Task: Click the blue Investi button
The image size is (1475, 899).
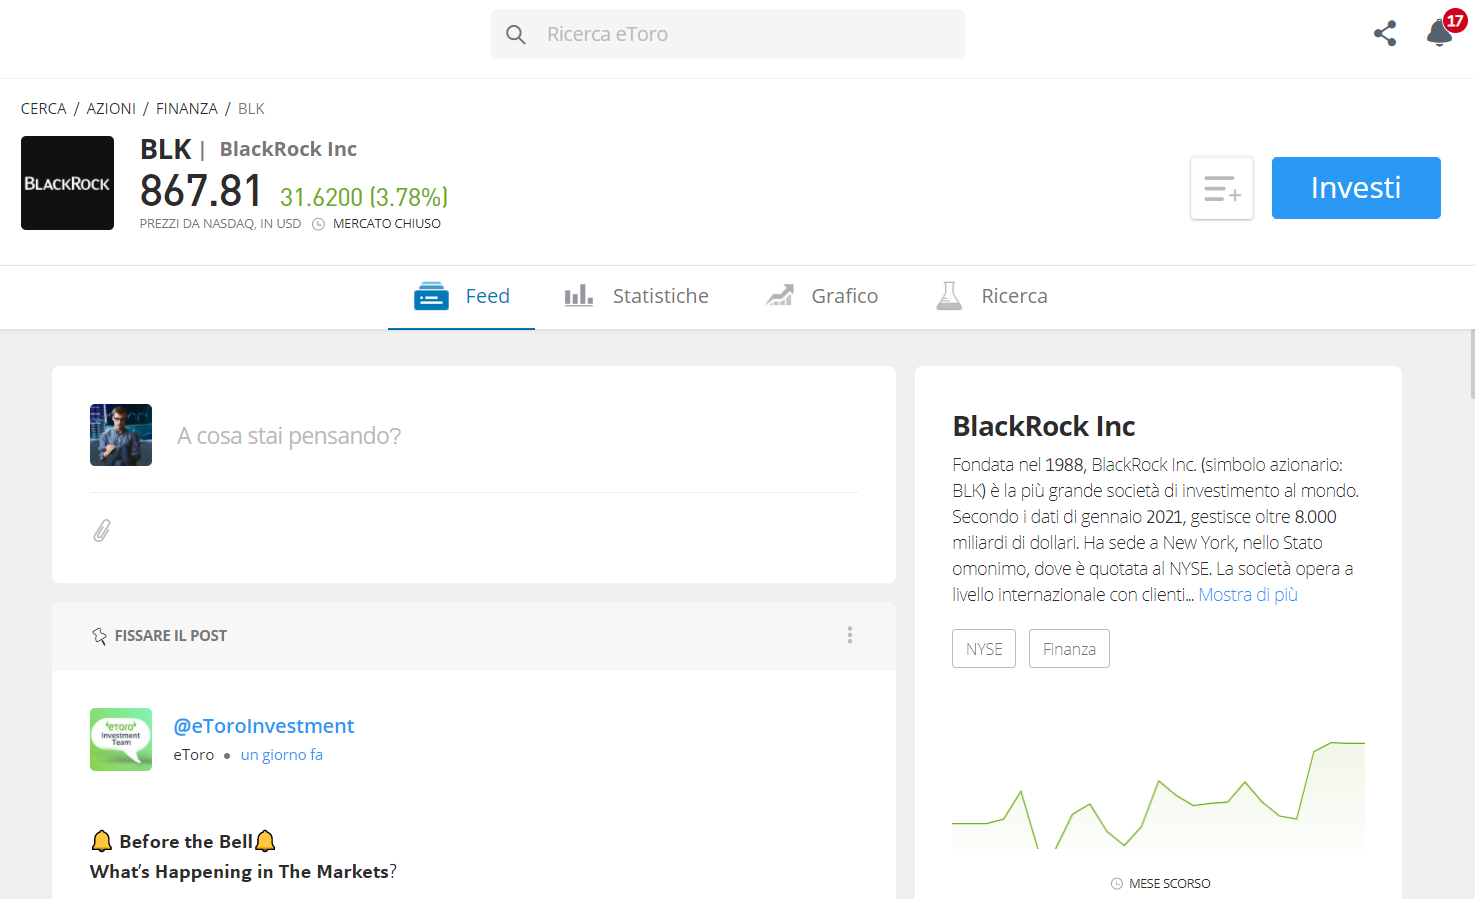Action: point(1356,188)
